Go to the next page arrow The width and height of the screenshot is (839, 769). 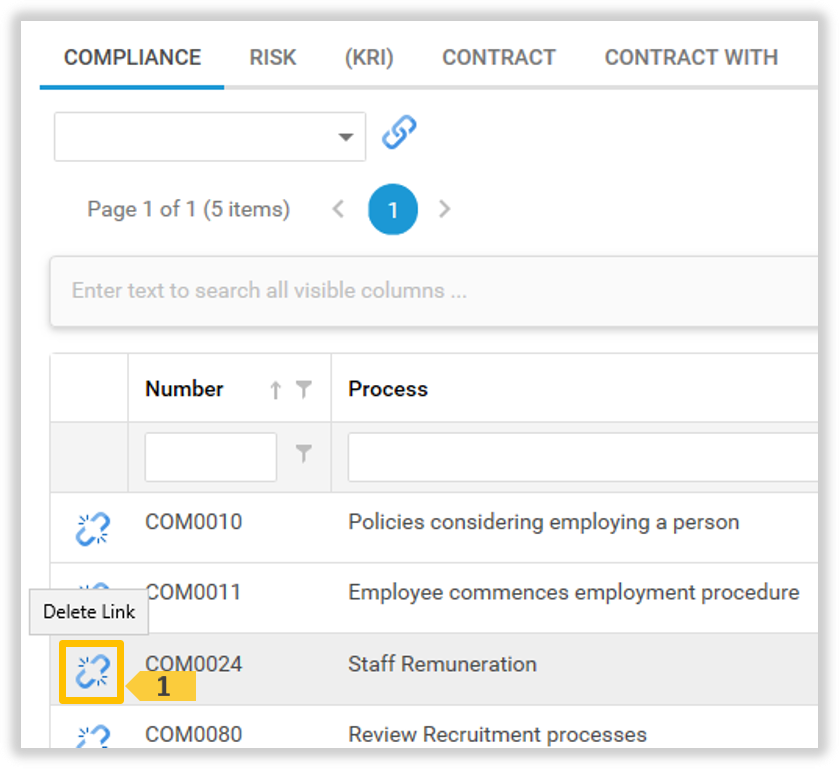click(445, 209)
